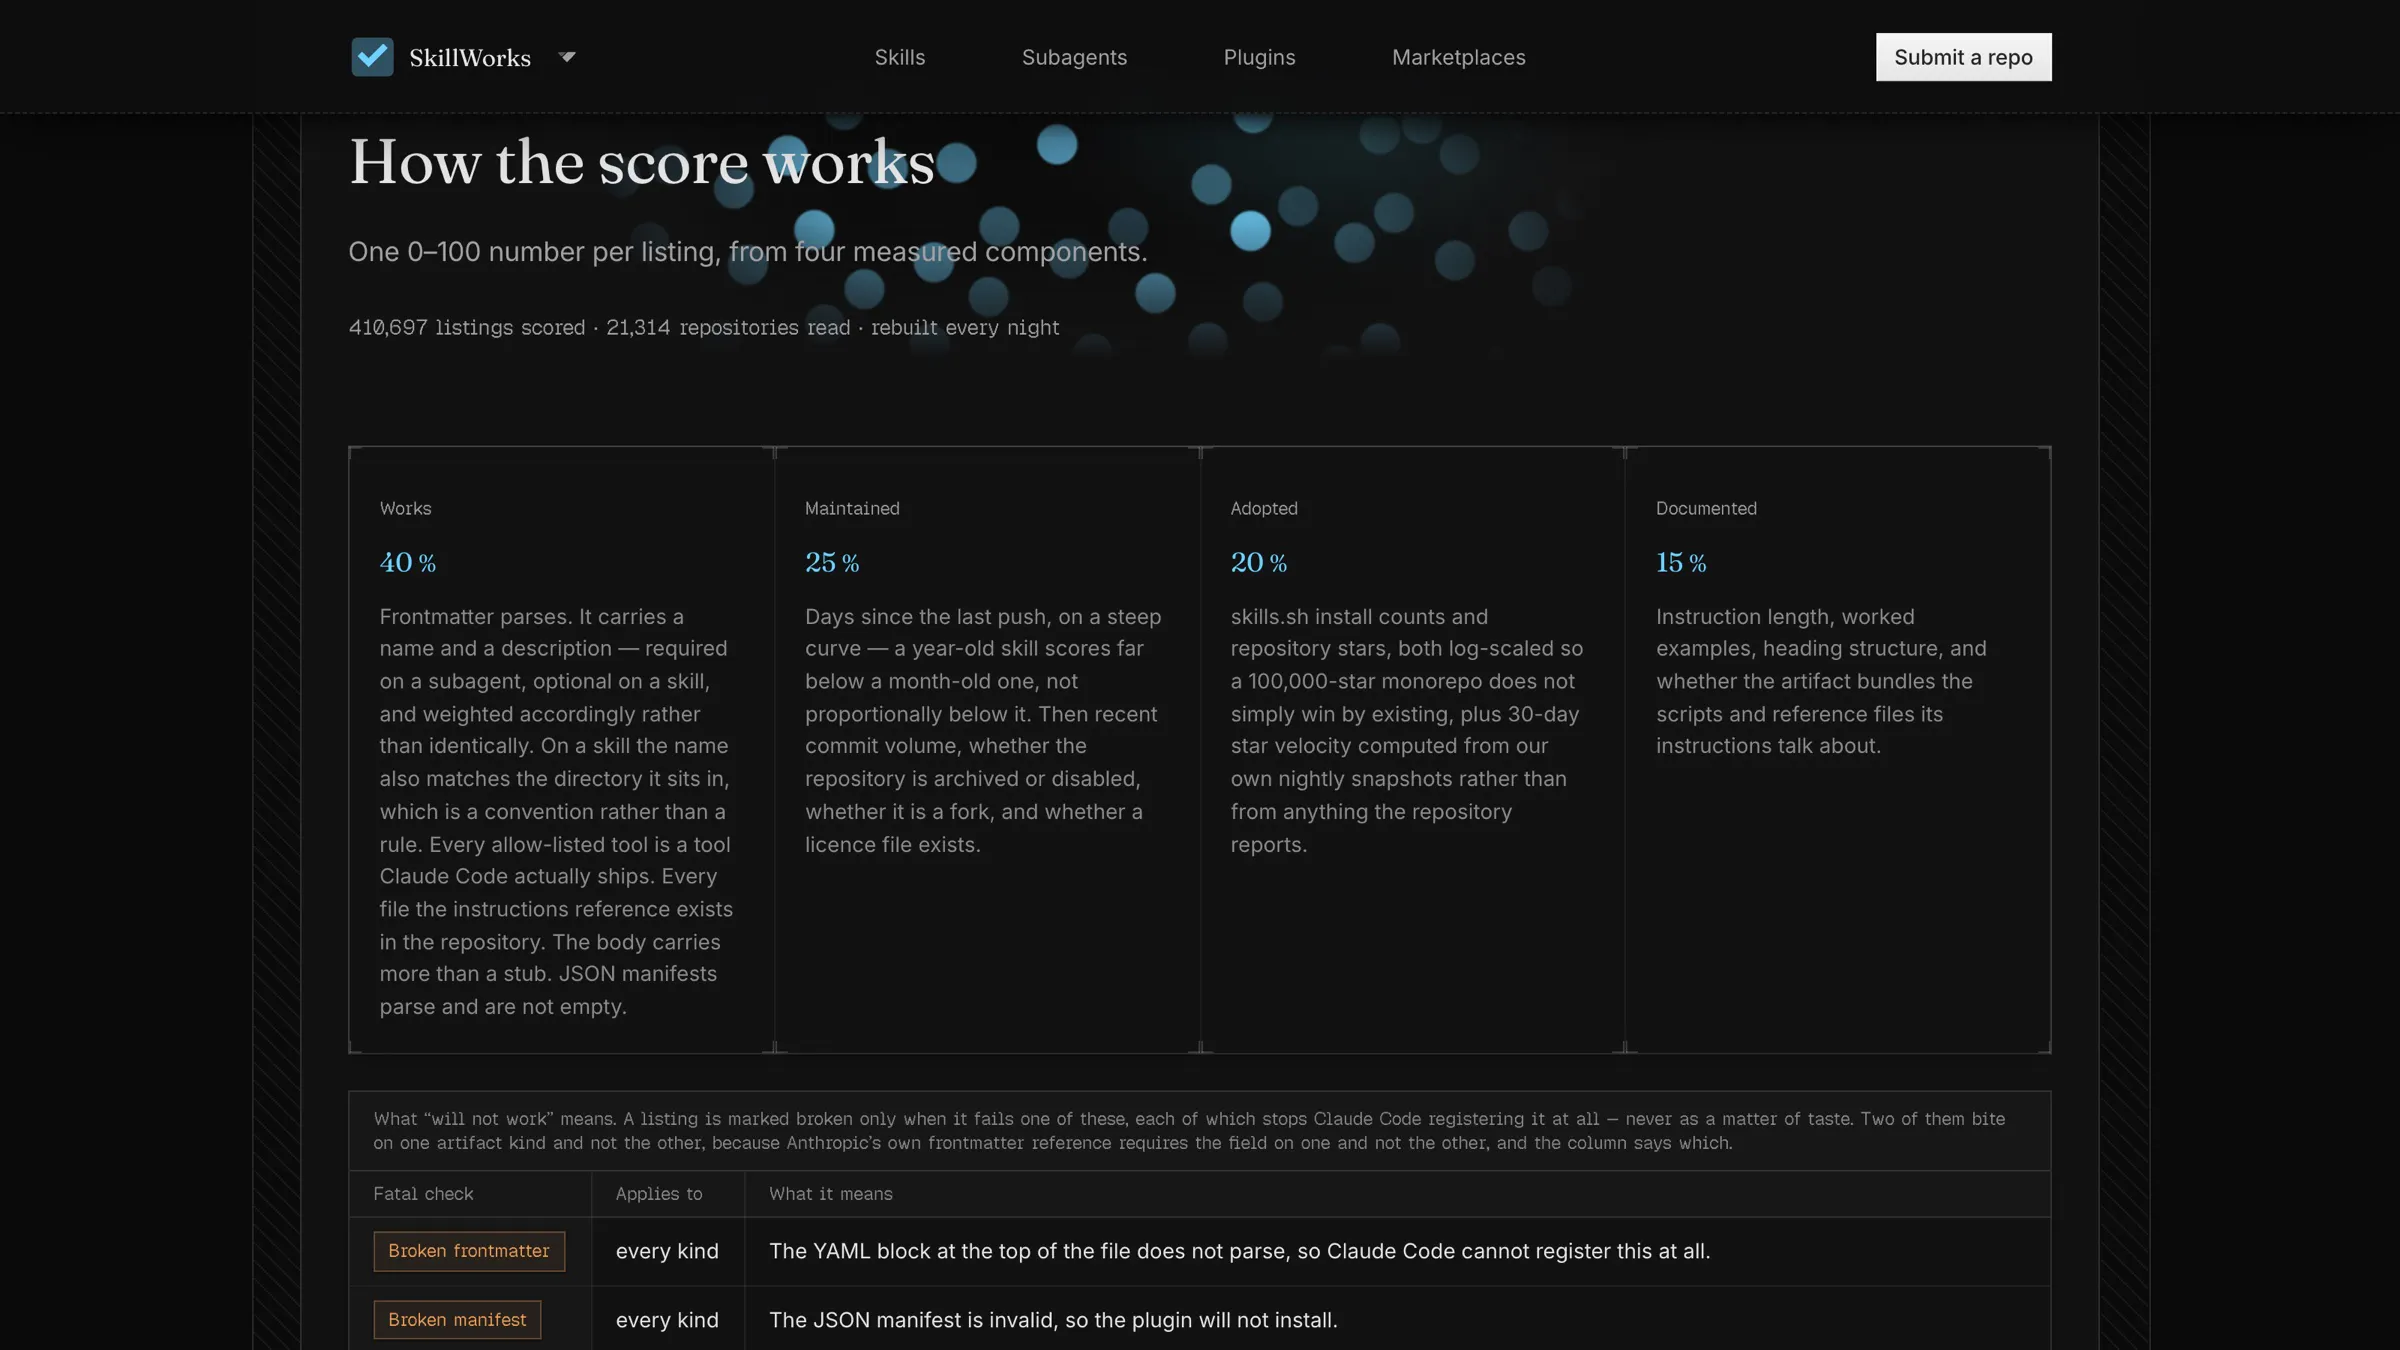The width and height of the screenshot is (2400, 1350).
Task: Click the Broken manifest badge
Action: click(457, 1320)
